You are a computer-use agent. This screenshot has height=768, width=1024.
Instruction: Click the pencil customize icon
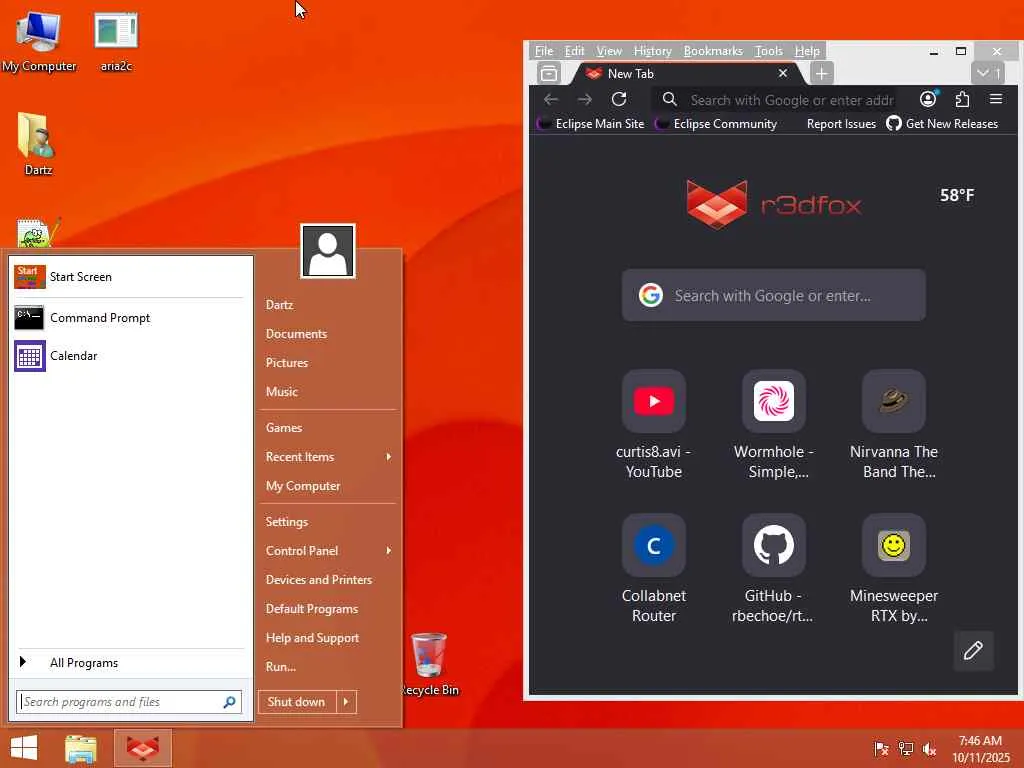click(973, 650)
